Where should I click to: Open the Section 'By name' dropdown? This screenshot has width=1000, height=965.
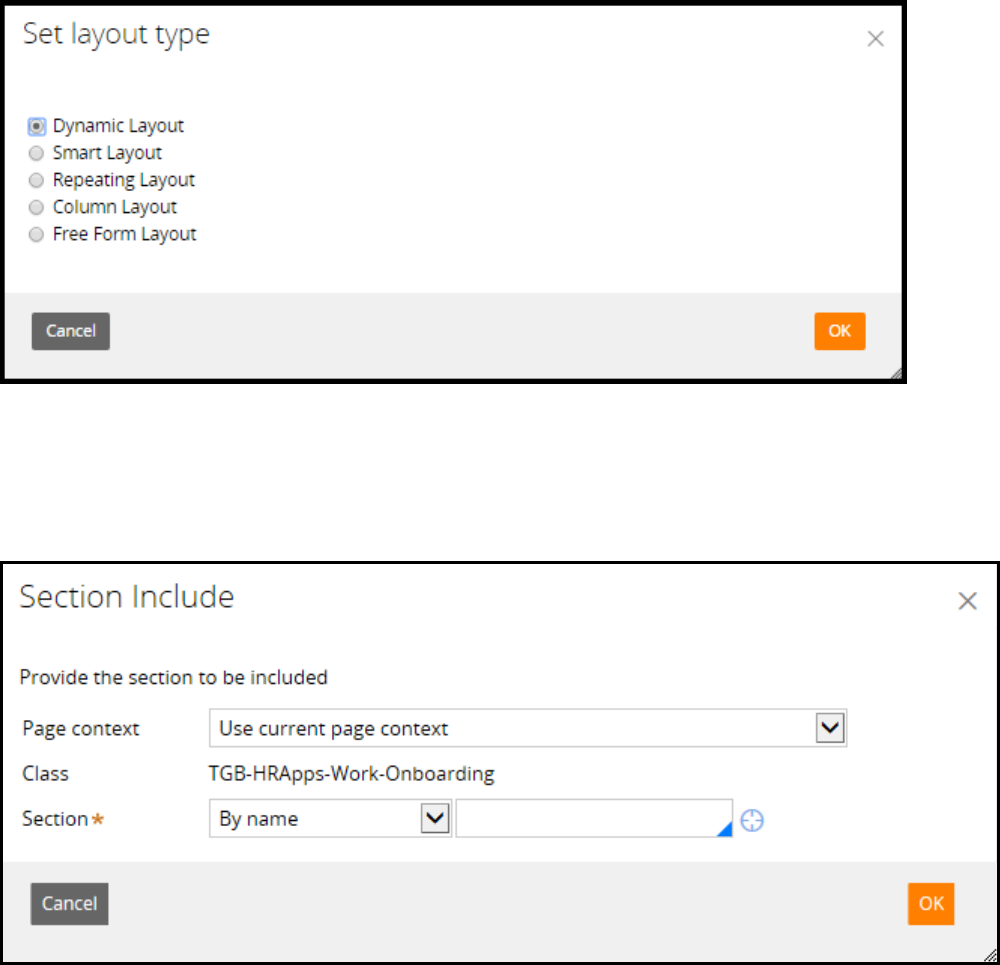click(x=434, y=818)
